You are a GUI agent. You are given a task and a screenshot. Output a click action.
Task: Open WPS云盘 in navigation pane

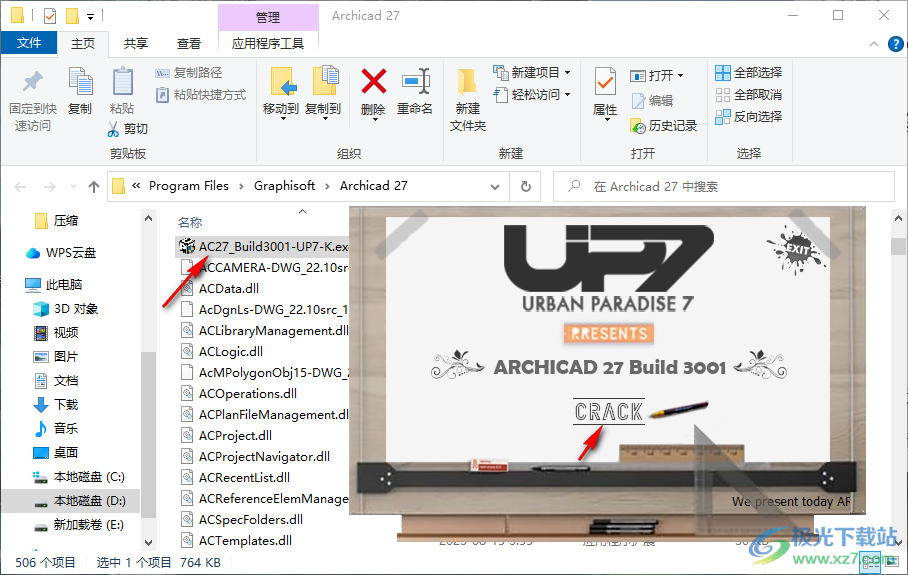click(x=61, y=252)
